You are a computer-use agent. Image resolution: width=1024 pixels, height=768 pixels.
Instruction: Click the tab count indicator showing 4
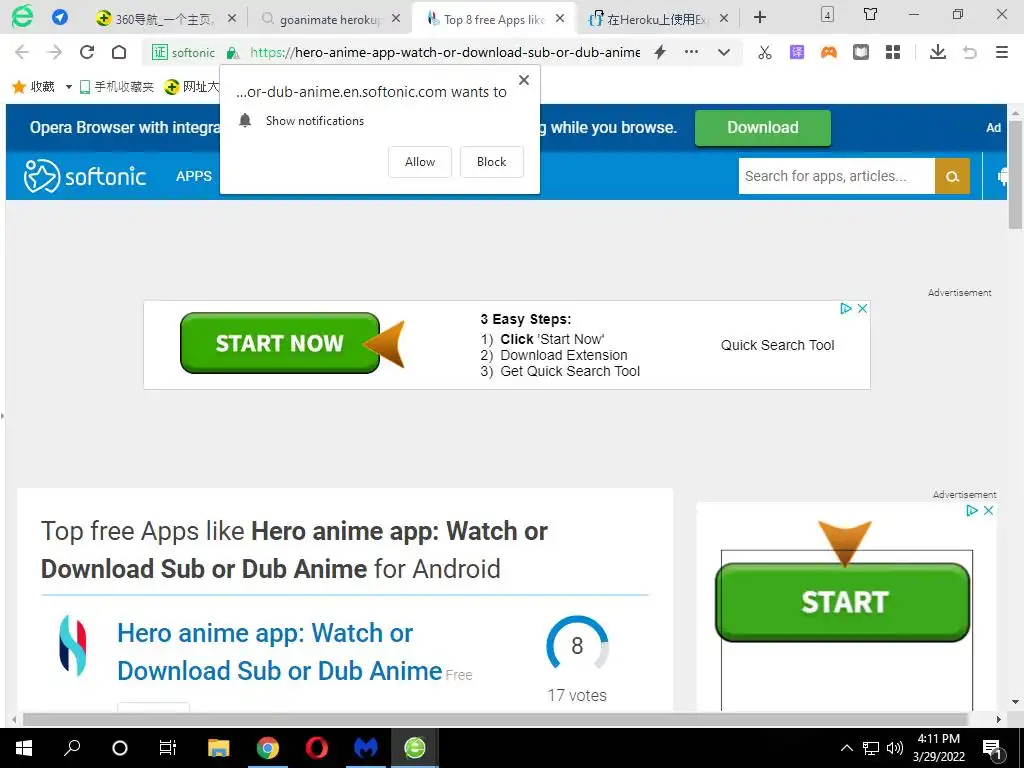(x=827, y=14)
